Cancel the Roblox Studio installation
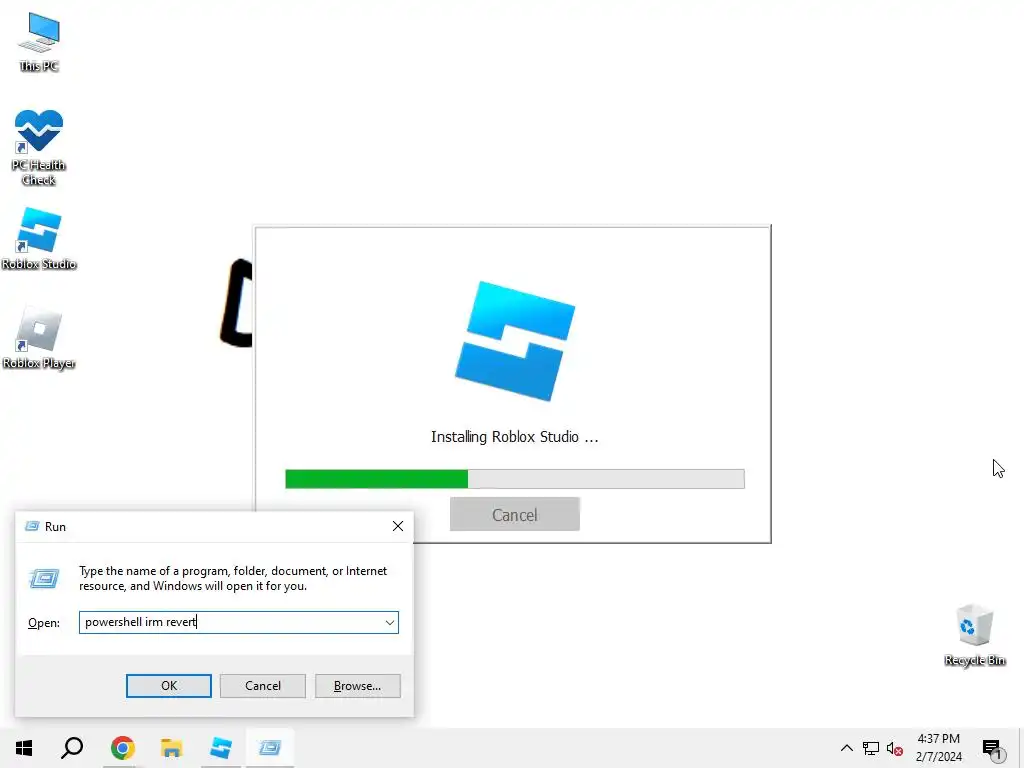Viewport: 1024px width, 768px height. (515, 515)
